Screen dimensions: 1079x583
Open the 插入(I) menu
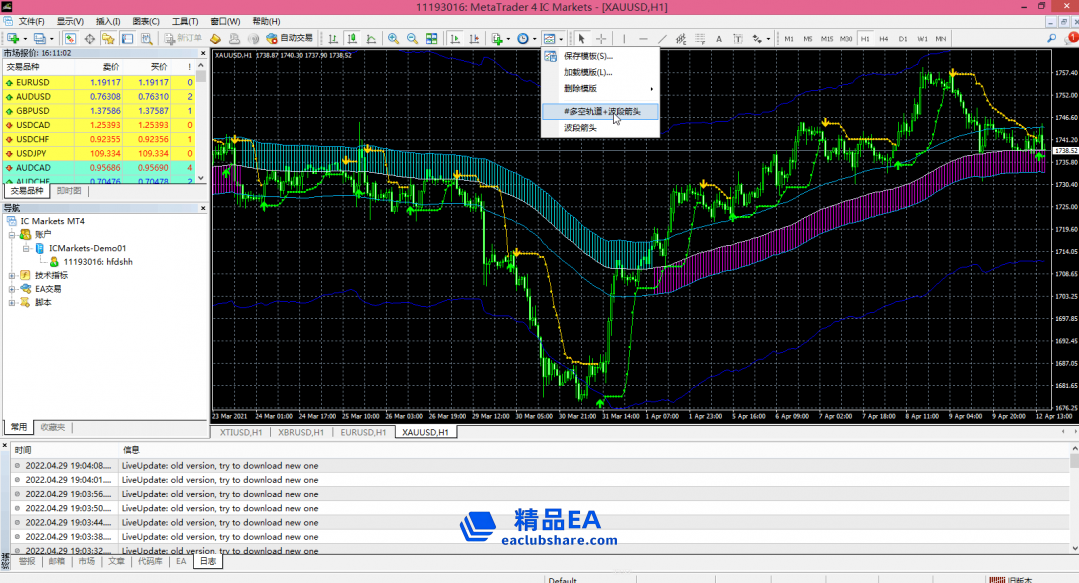108,21
